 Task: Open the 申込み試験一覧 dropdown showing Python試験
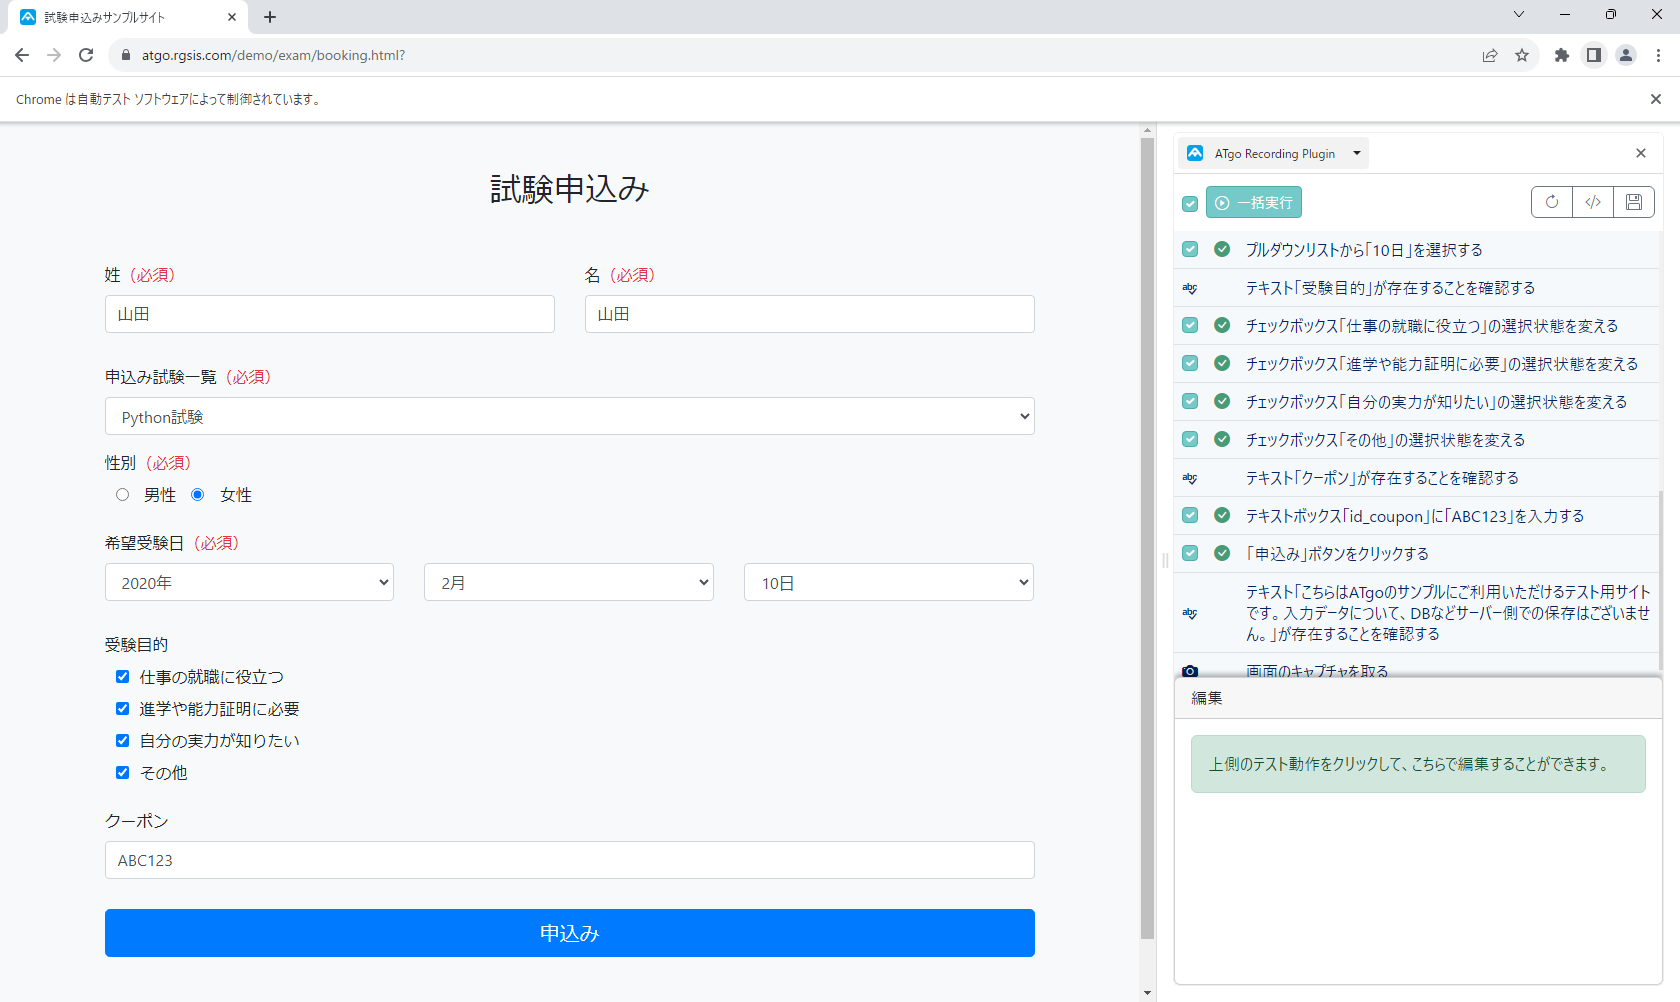coord(569,416)
